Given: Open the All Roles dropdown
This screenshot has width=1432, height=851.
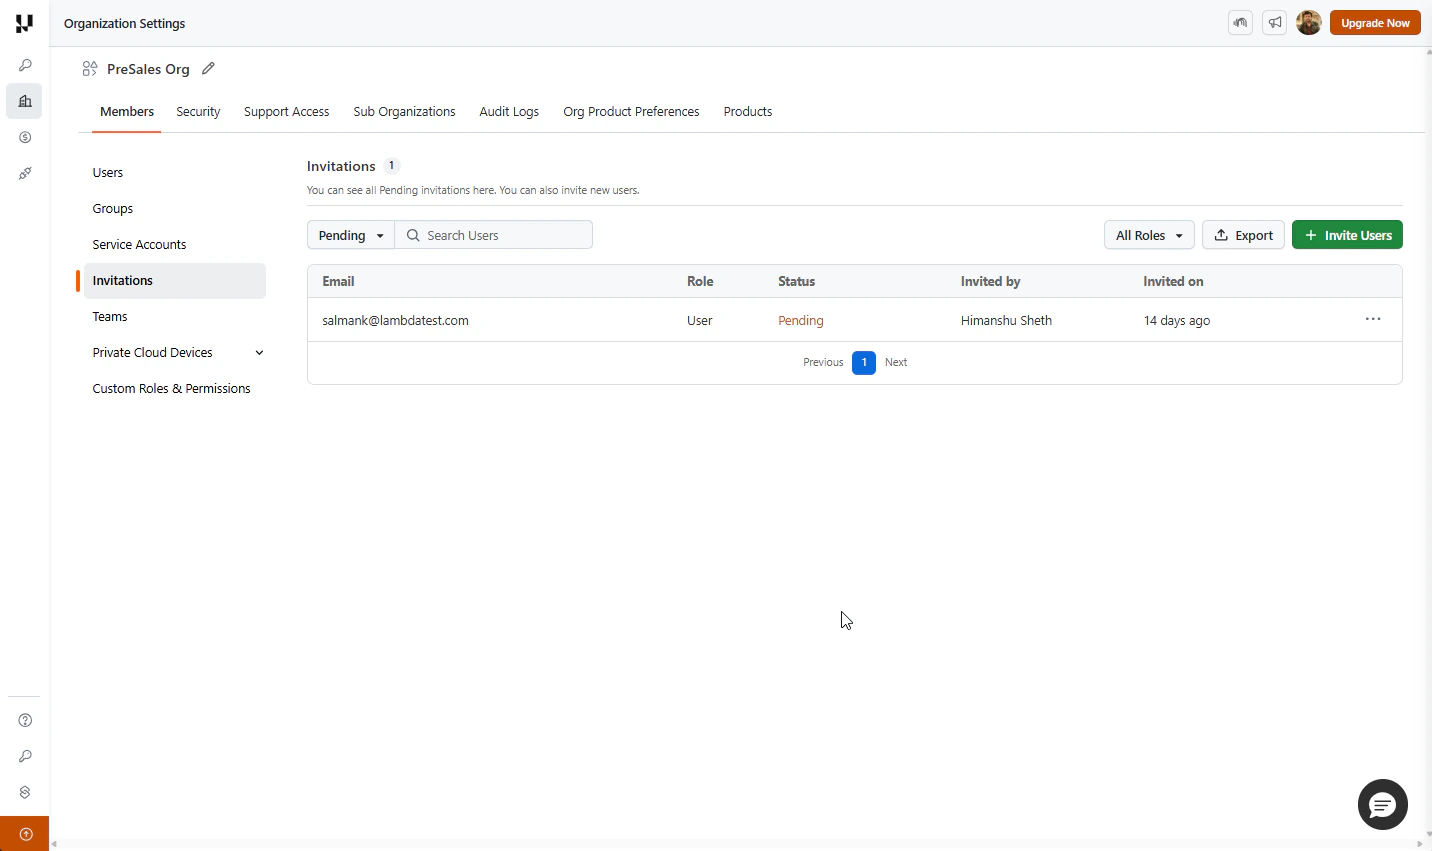Looking at the screenshot, I should [x=1149, y=235].
